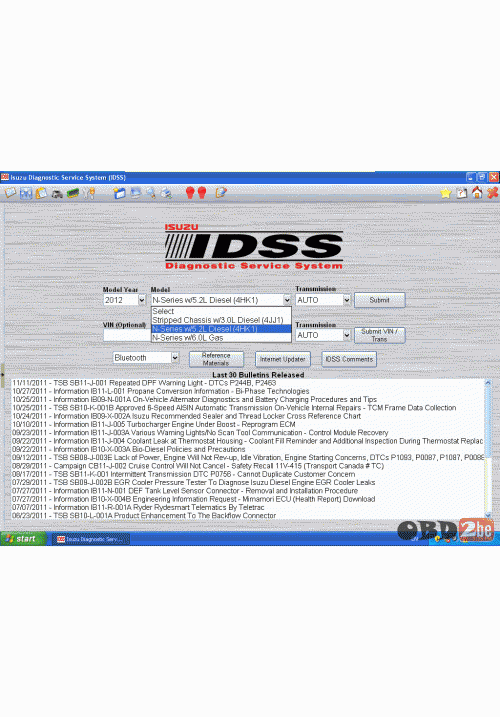This screenshot has width=500, height=717.
Task: Select bulletin 'Isuzu Recommended Sealer and Thread Locker'
Action: point(187,416)
